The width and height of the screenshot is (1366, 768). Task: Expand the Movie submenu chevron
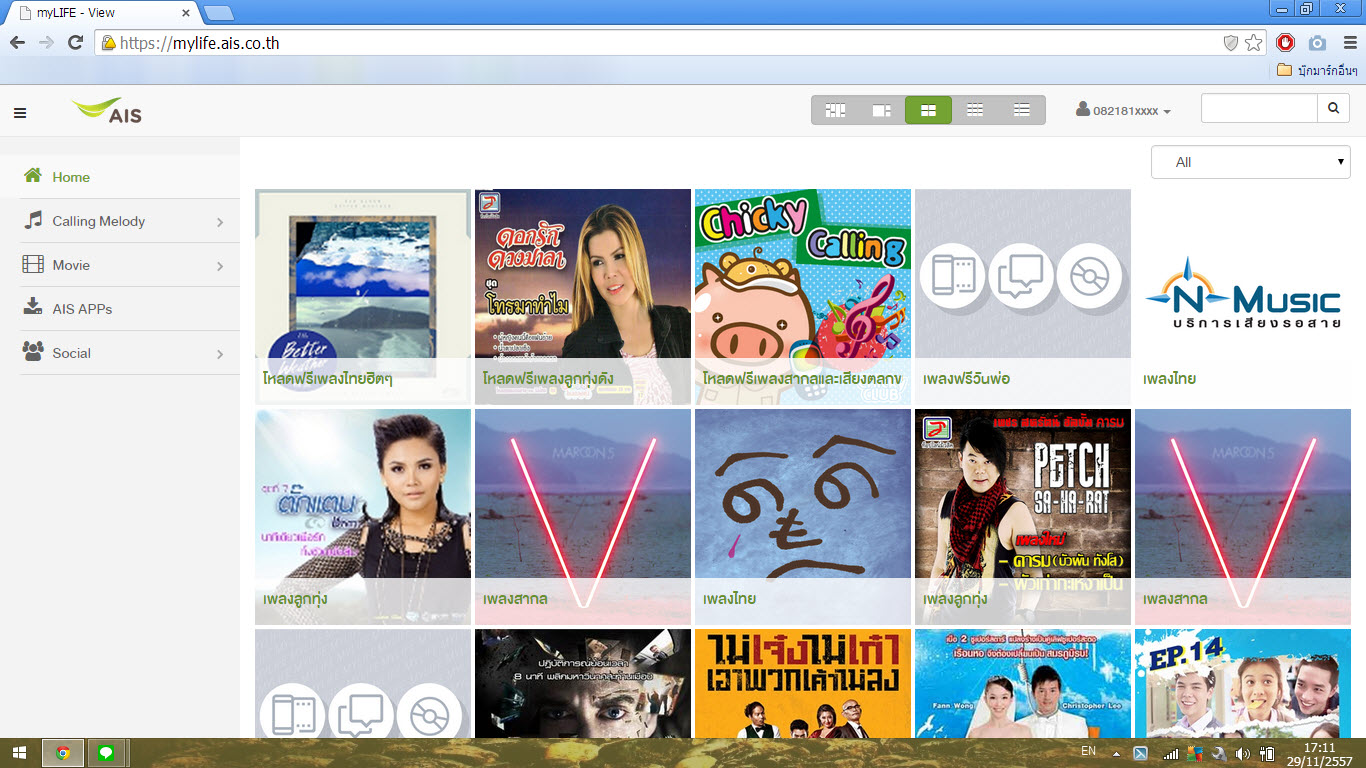tap(220, 266)
